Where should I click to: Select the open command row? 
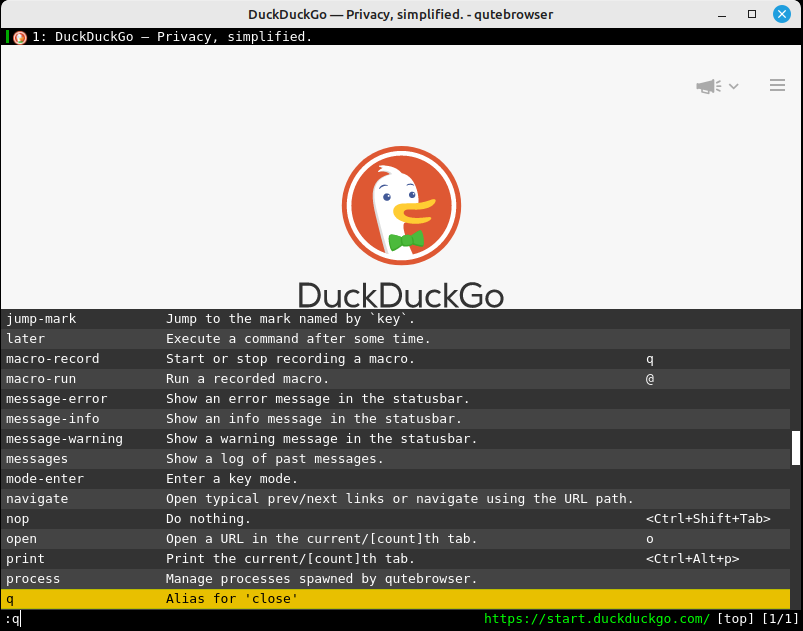[395, 538]
